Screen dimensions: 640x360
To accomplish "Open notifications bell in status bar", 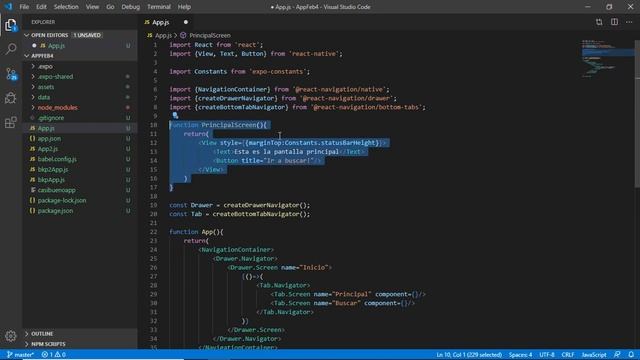I will 631,354.
